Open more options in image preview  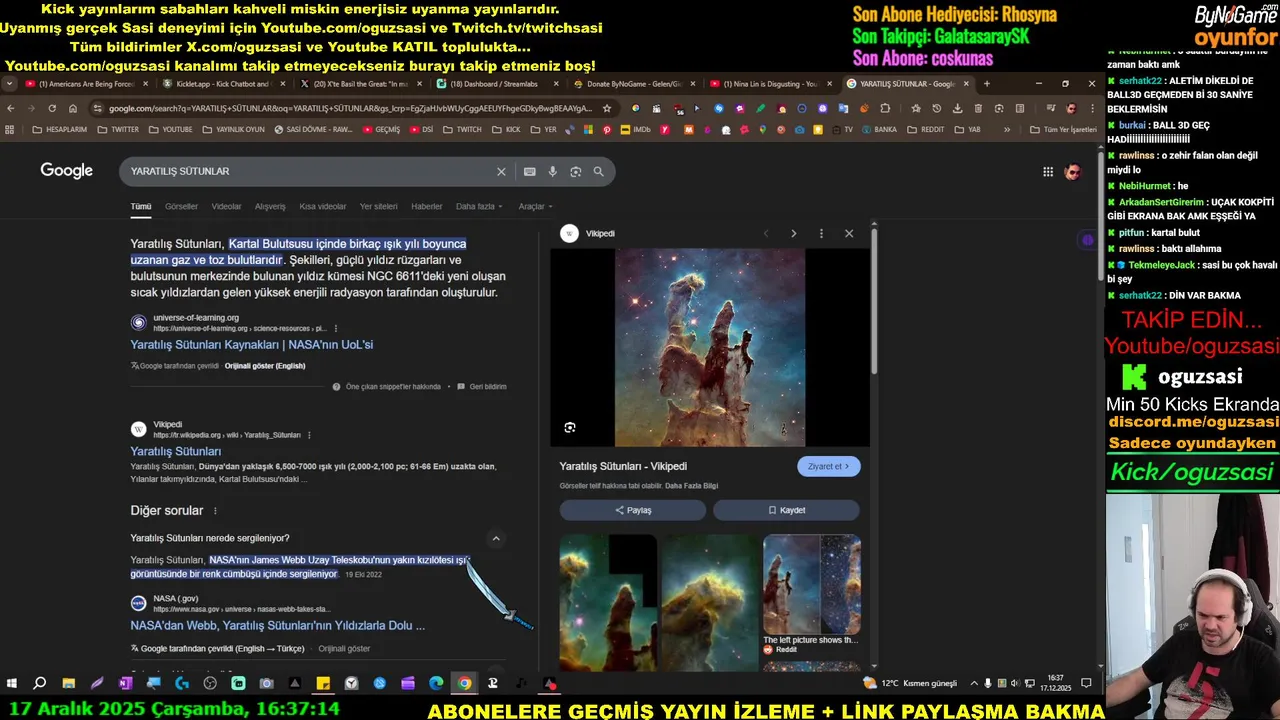point(821,233)
